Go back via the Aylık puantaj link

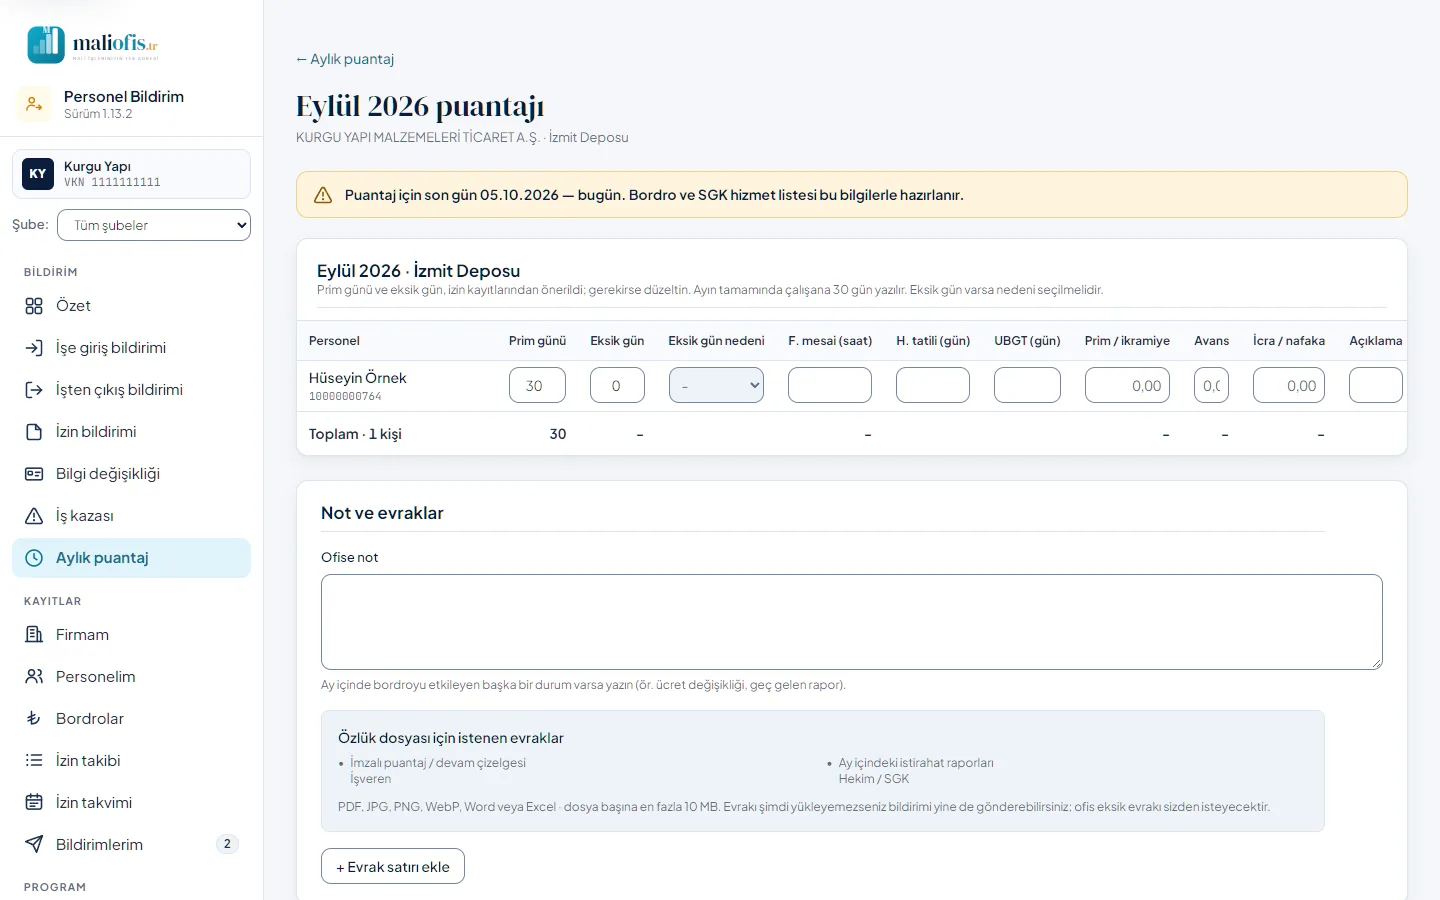coord(345,59)
